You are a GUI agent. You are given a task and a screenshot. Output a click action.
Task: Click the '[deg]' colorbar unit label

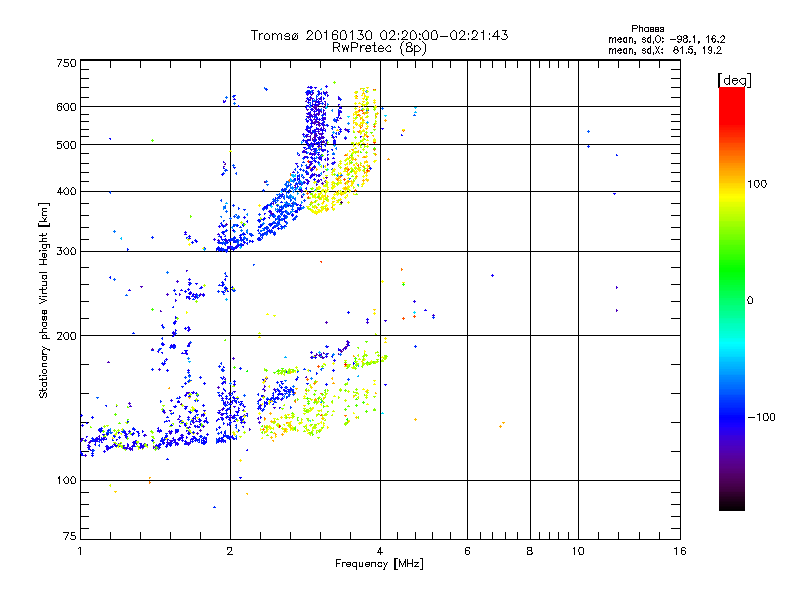[x=734, y=80]
